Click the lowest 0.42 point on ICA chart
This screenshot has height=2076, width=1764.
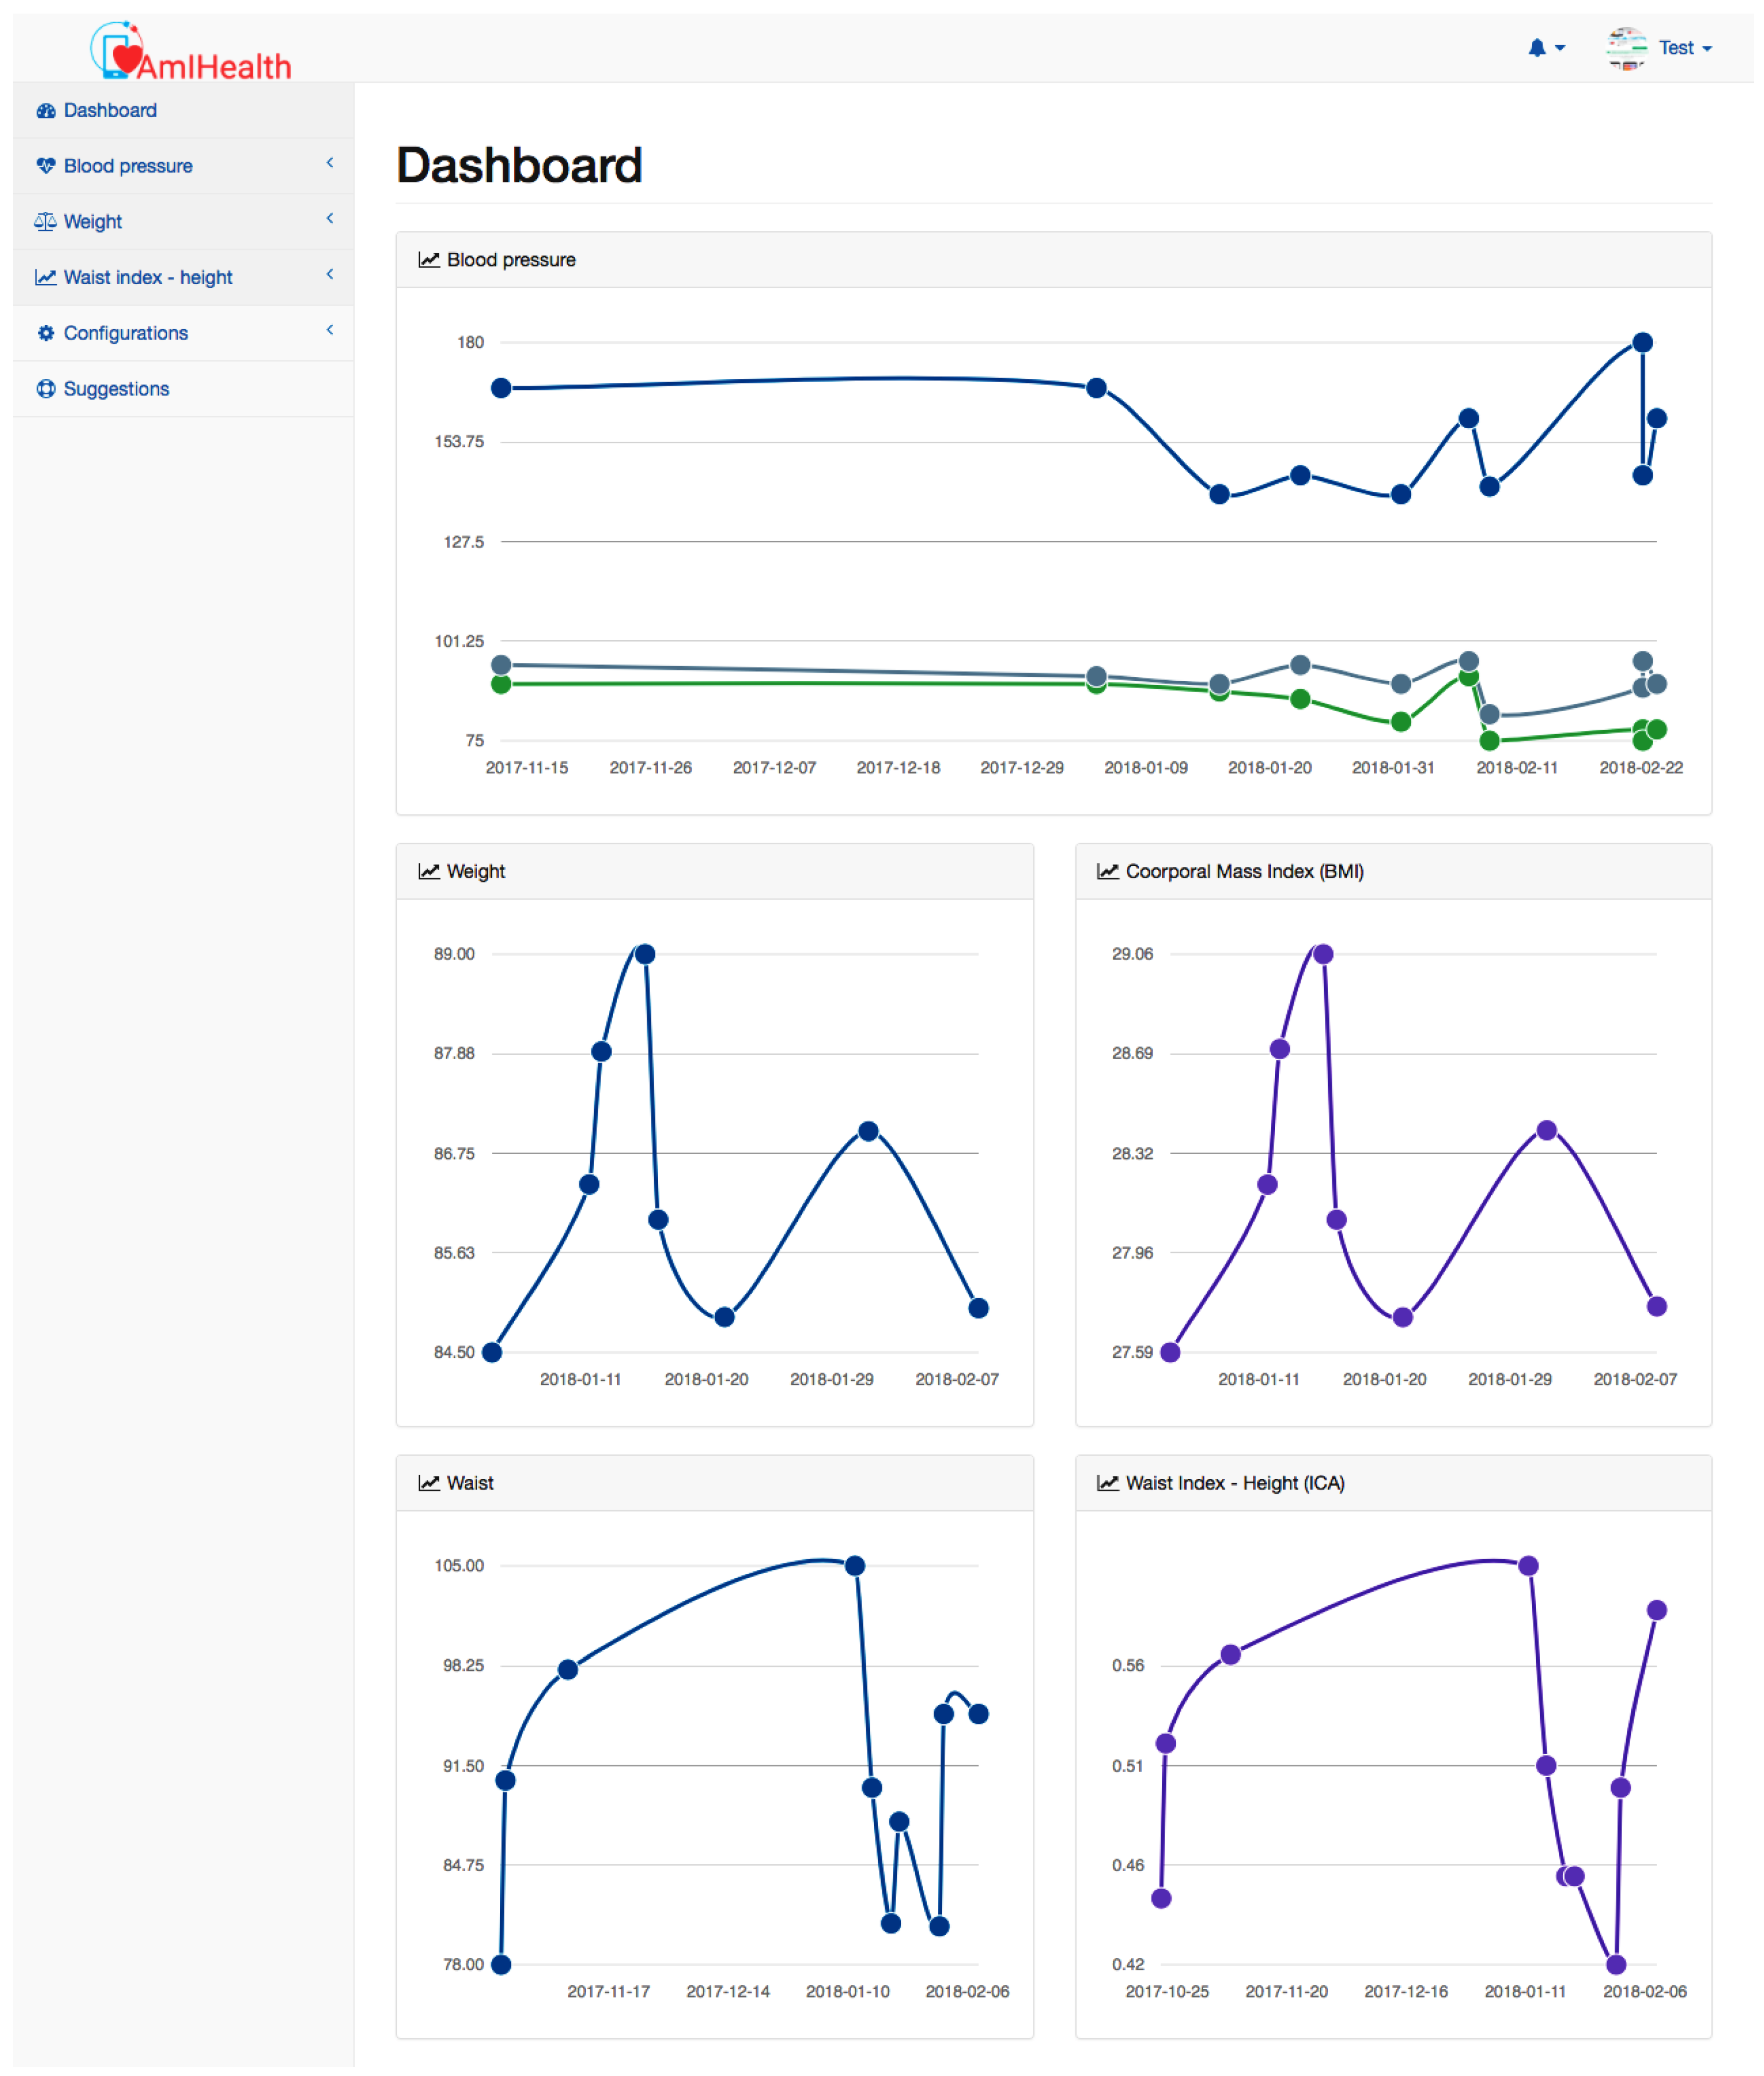pos(1616,1966)
